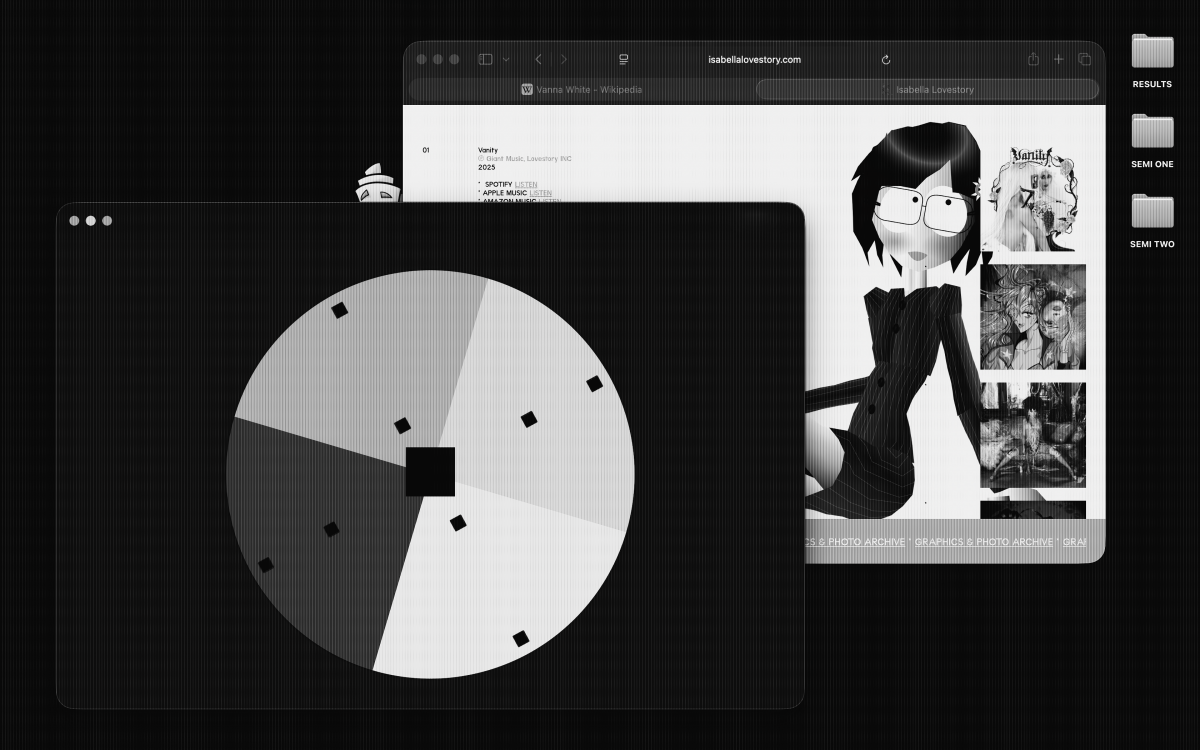Show the tab overview icon

[x=1084, y=60]
